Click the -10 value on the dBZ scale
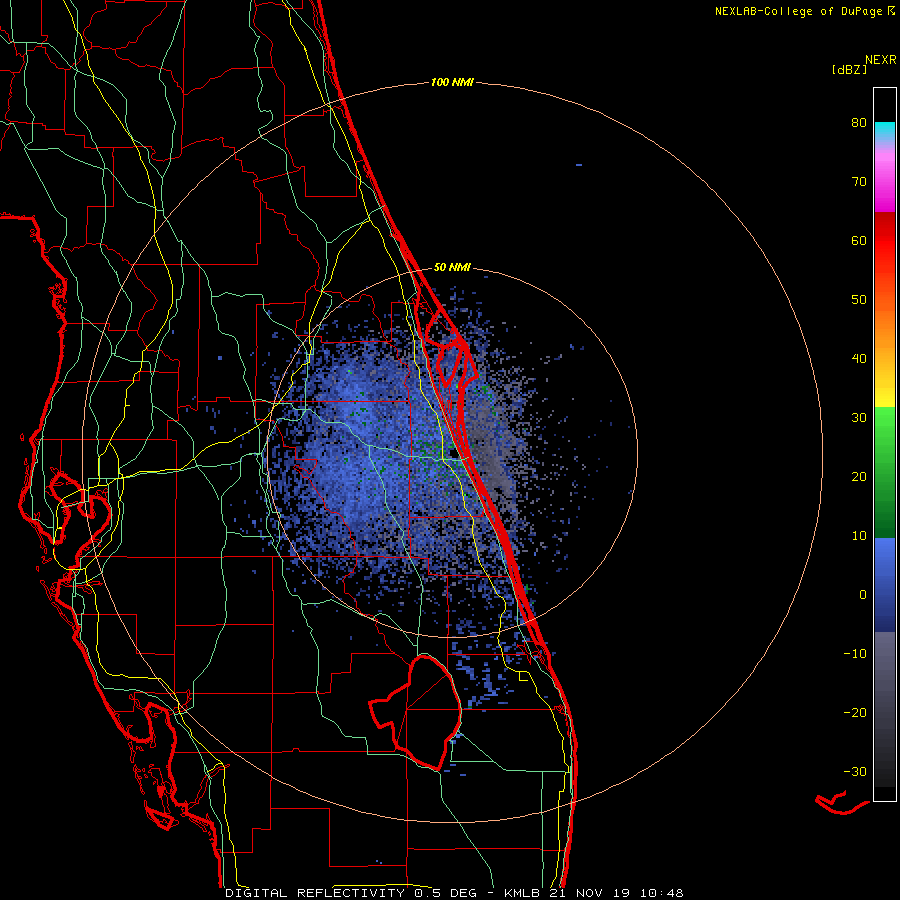This screenshot has width=900, height=900. click(855, 654)
